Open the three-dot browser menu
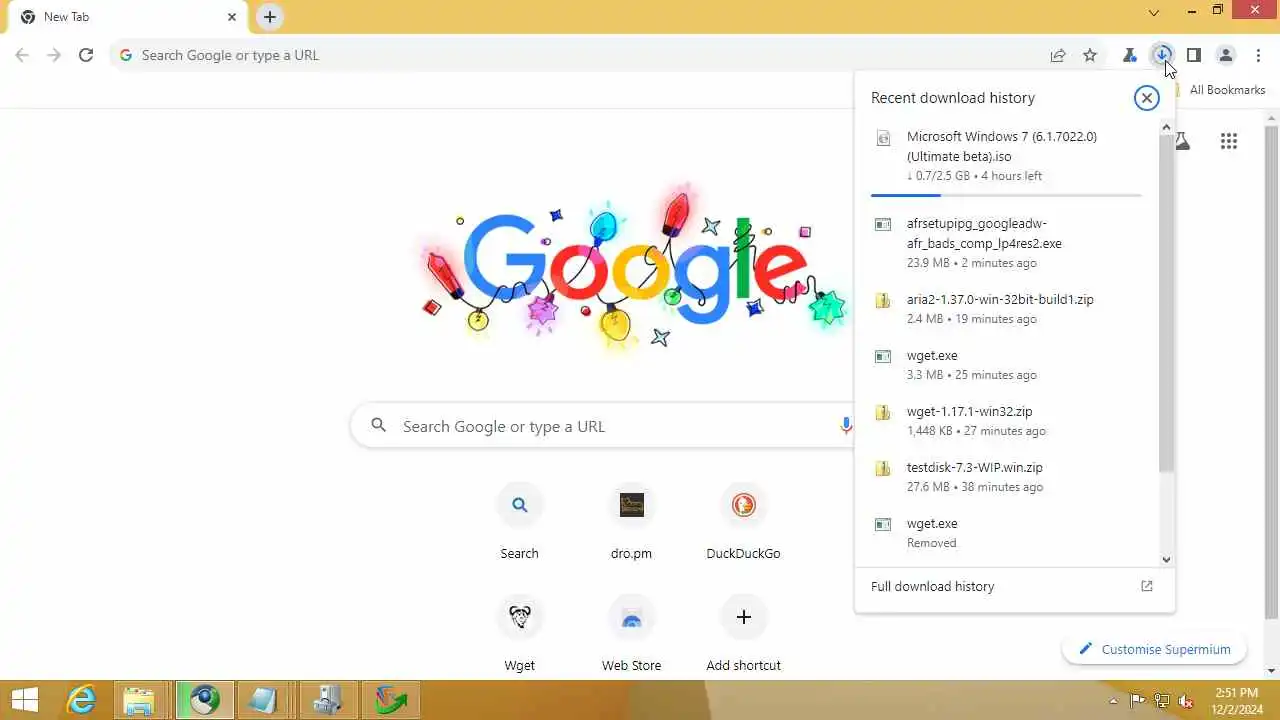This screenshot has height=720, width=1280. (x=1258, y=55)
